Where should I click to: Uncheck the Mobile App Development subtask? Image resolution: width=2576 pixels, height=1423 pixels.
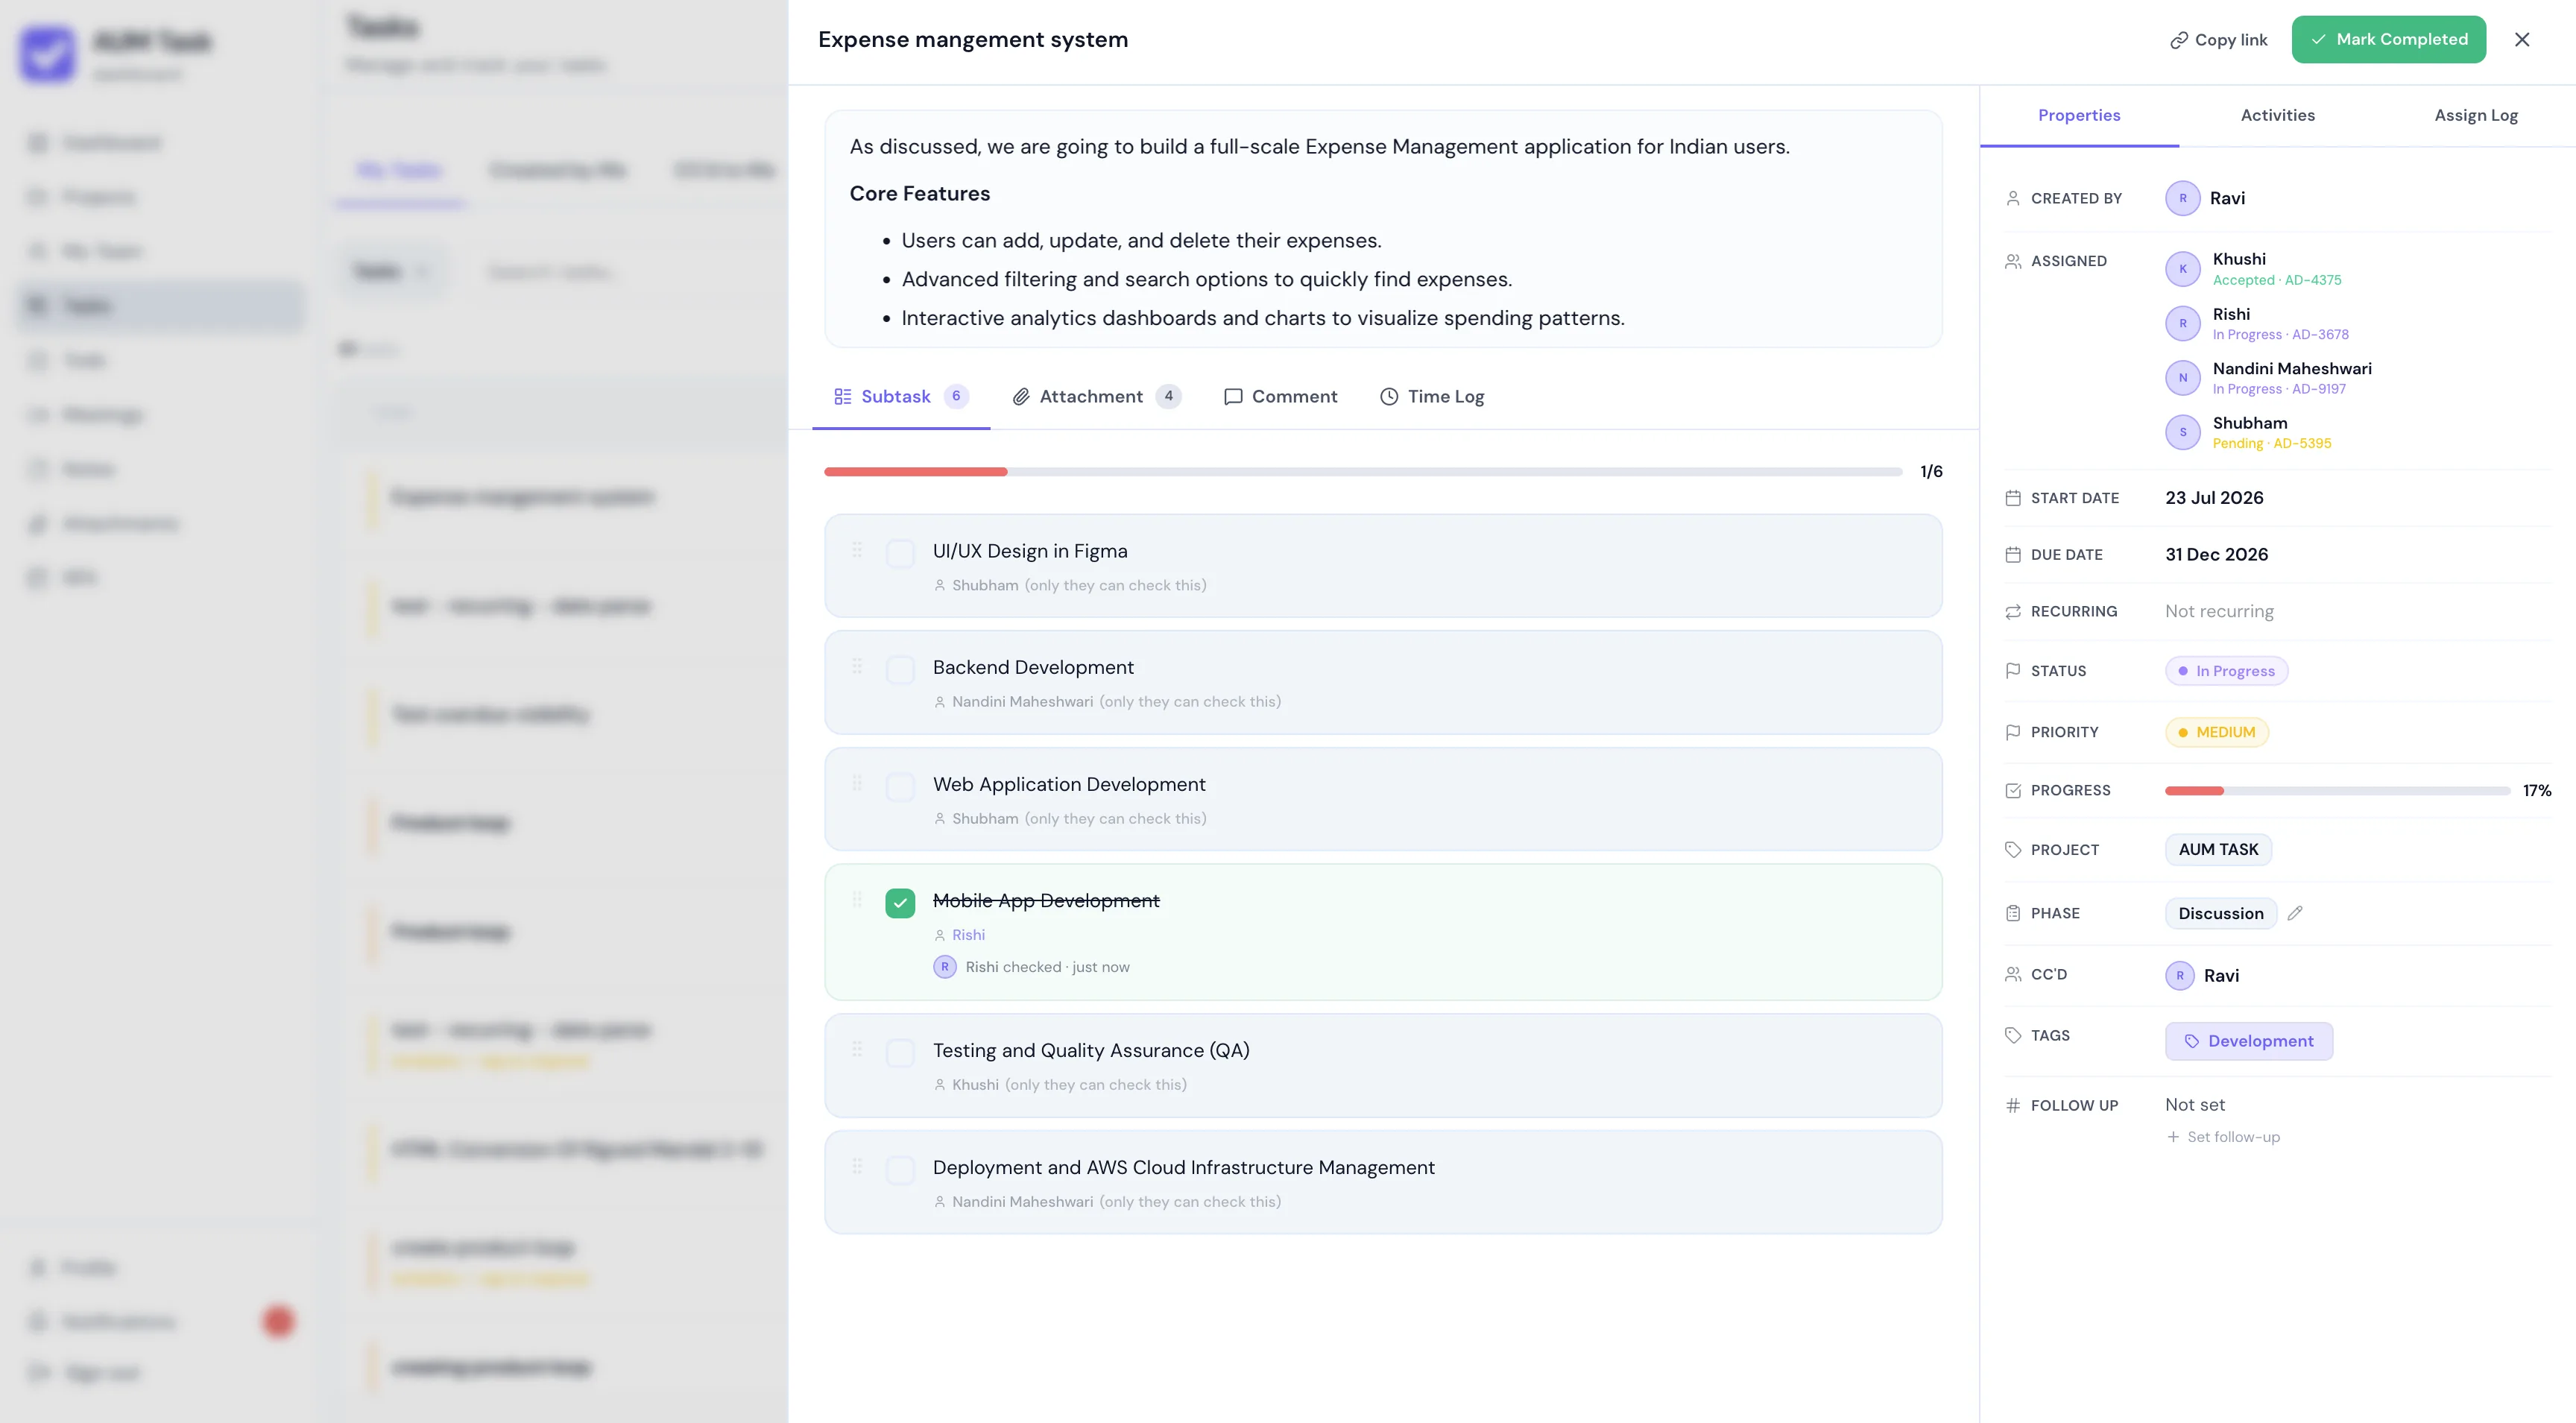900,903
